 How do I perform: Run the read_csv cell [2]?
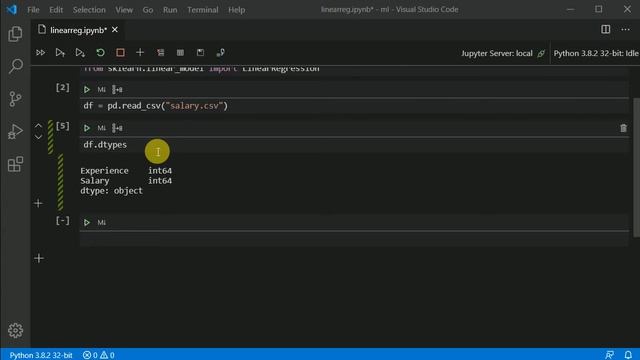pyautogui.click(x=87, y=89)
